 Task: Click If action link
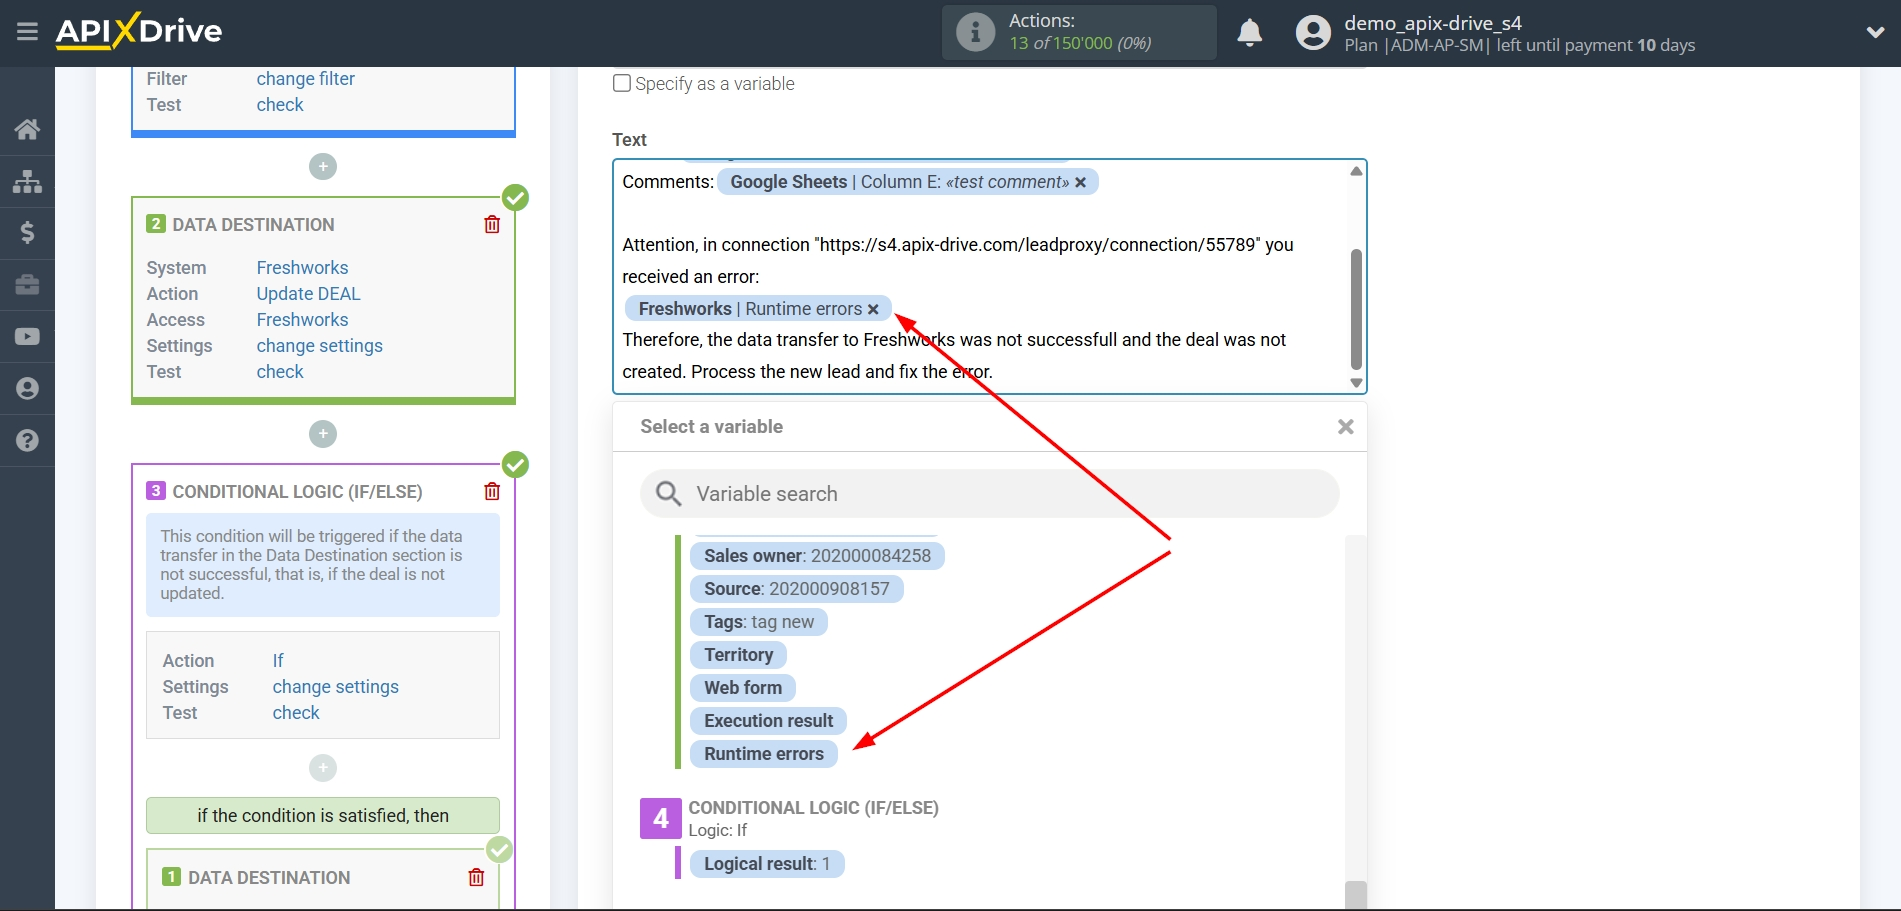(278, 660)
